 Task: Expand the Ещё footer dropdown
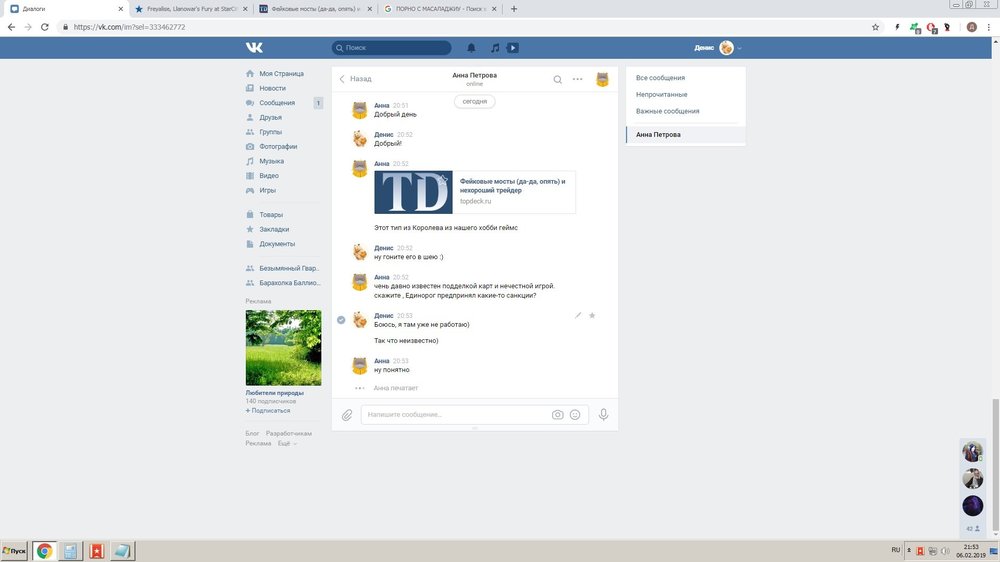[x=286, y=443]
